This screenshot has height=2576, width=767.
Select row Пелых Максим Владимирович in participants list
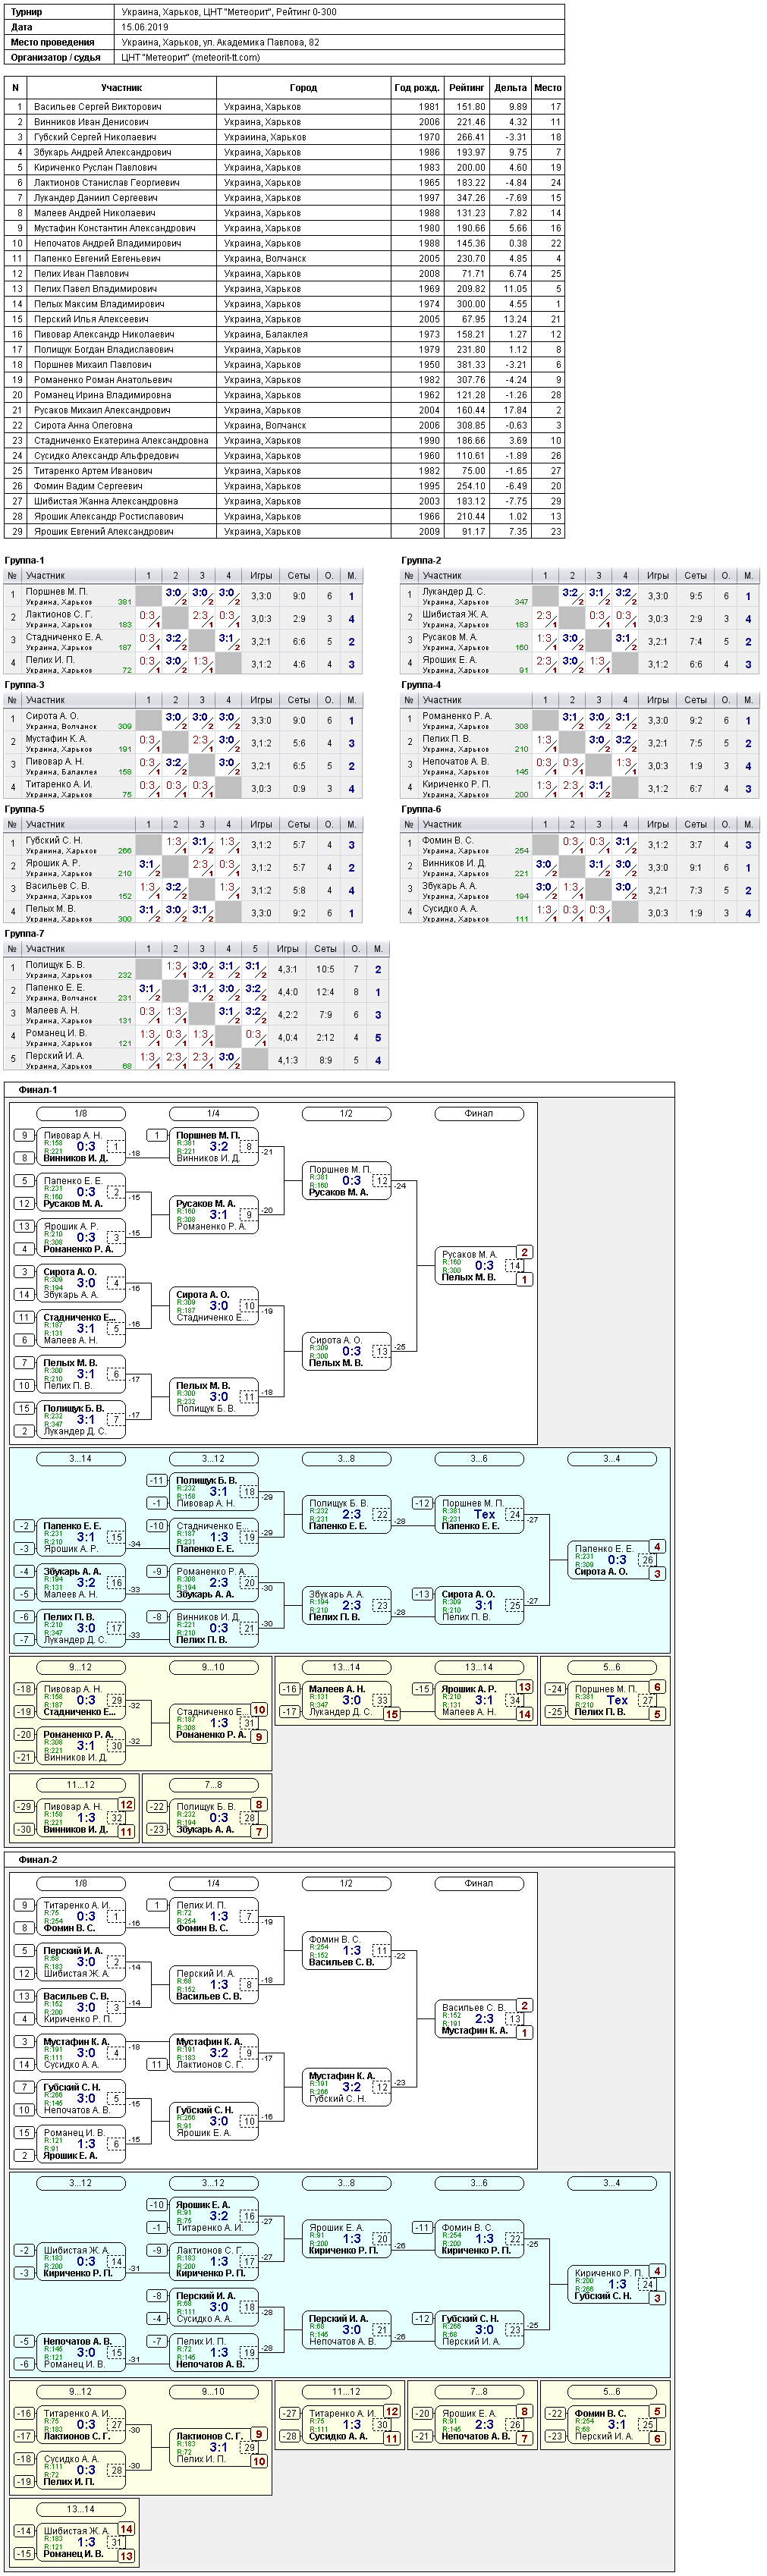point(284,304)
